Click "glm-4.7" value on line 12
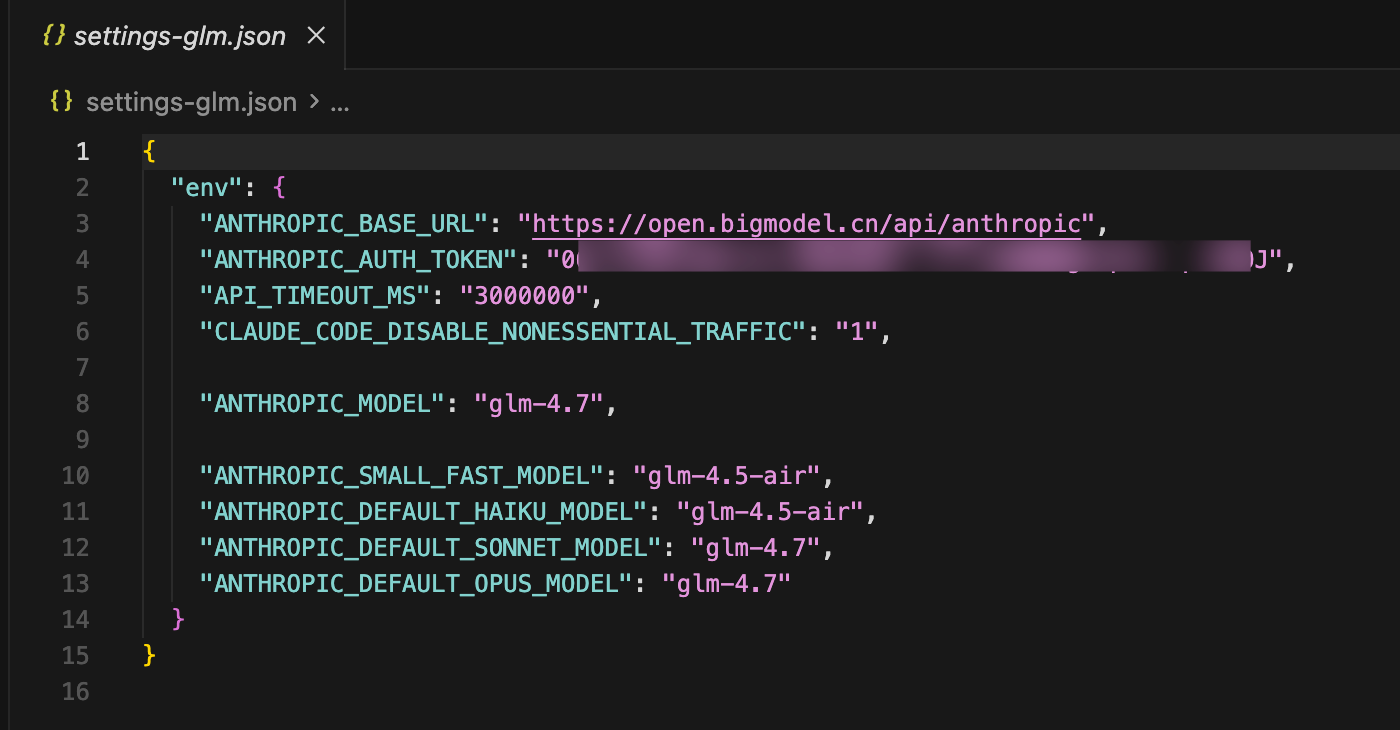 coord(756,548)
